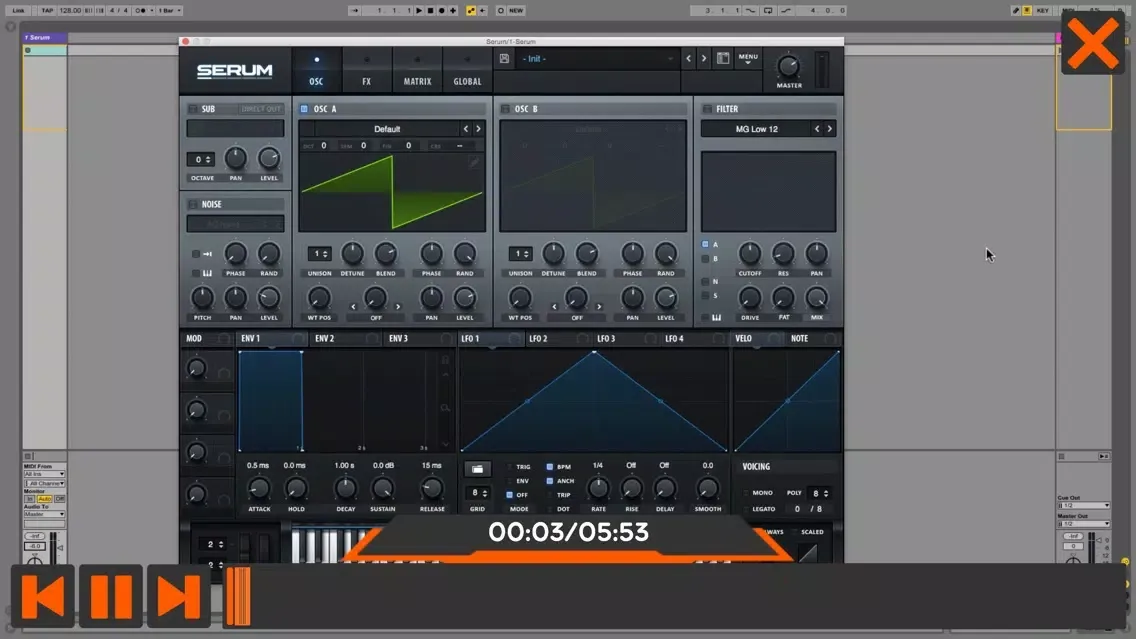The image size is (1136, 639).
Task: Toggle filter routing S checkbox
Action: 705,296
